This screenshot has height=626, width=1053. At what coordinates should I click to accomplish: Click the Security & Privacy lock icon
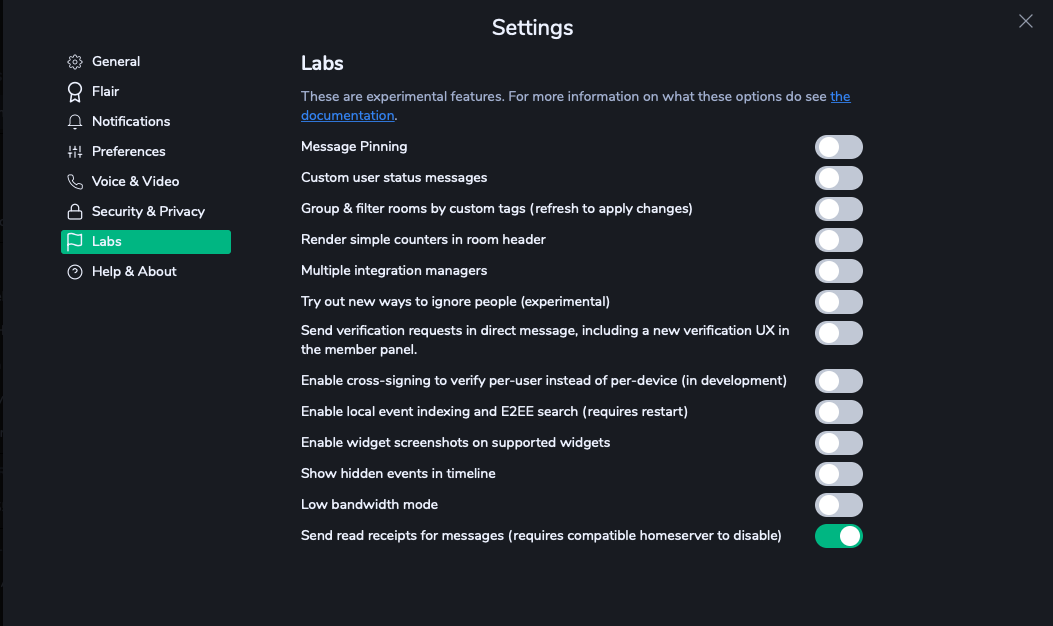(75, 212)
